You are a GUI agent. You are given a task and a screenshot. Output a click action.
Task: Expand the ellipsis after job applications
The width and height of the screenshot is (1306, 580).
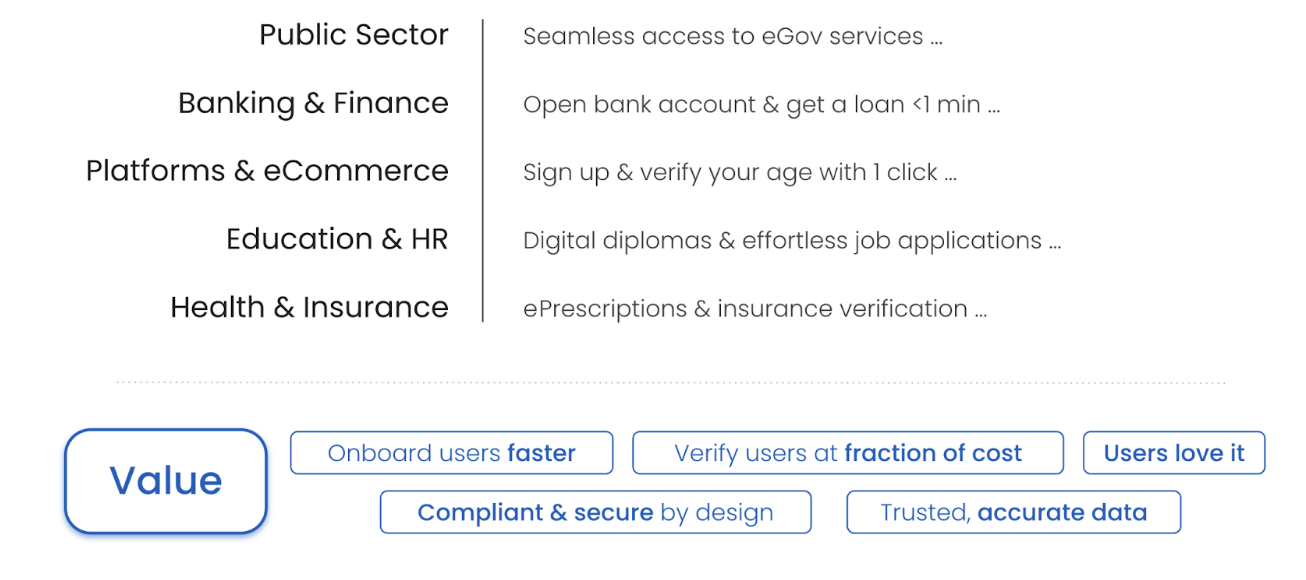click(1054, 244)
